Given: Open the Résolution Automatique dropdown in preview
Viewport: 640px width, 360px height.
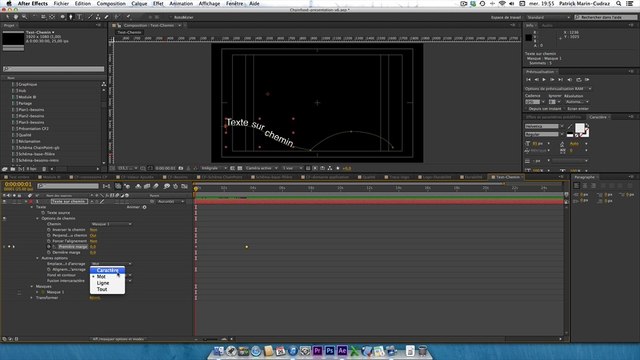Looking at the screenshot, I should 577,102.
